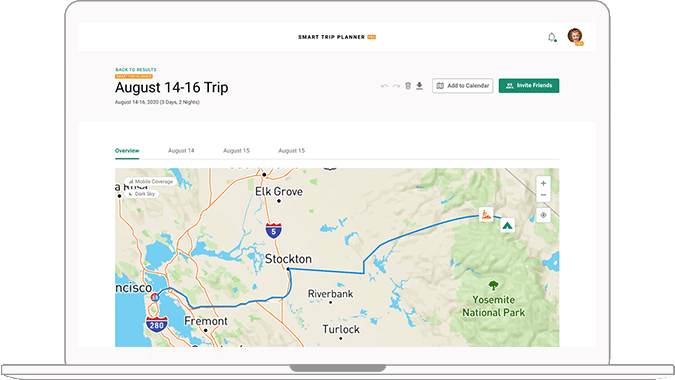Recenter map with location target icon
The image size is (675, 380).
[543, 215]
